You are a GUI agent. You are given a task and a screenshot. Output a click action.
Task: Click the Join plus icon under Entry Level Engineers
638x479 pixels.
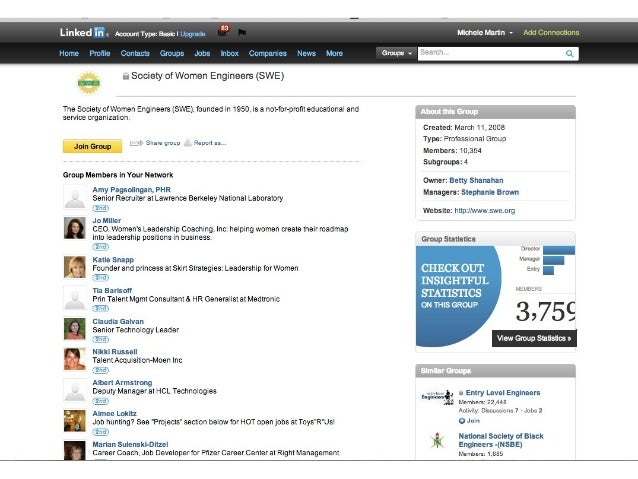[462, 421]
